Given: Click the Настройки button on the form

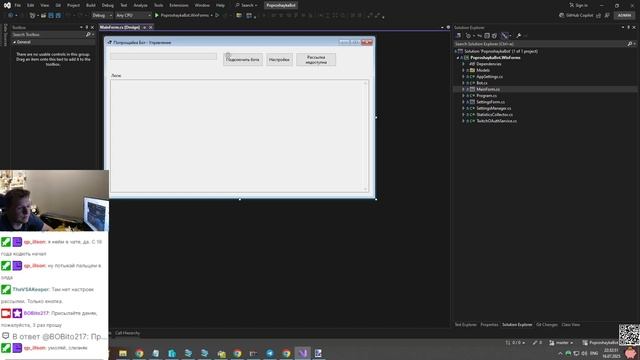Looking at the screenshot, I should (279, 60).
